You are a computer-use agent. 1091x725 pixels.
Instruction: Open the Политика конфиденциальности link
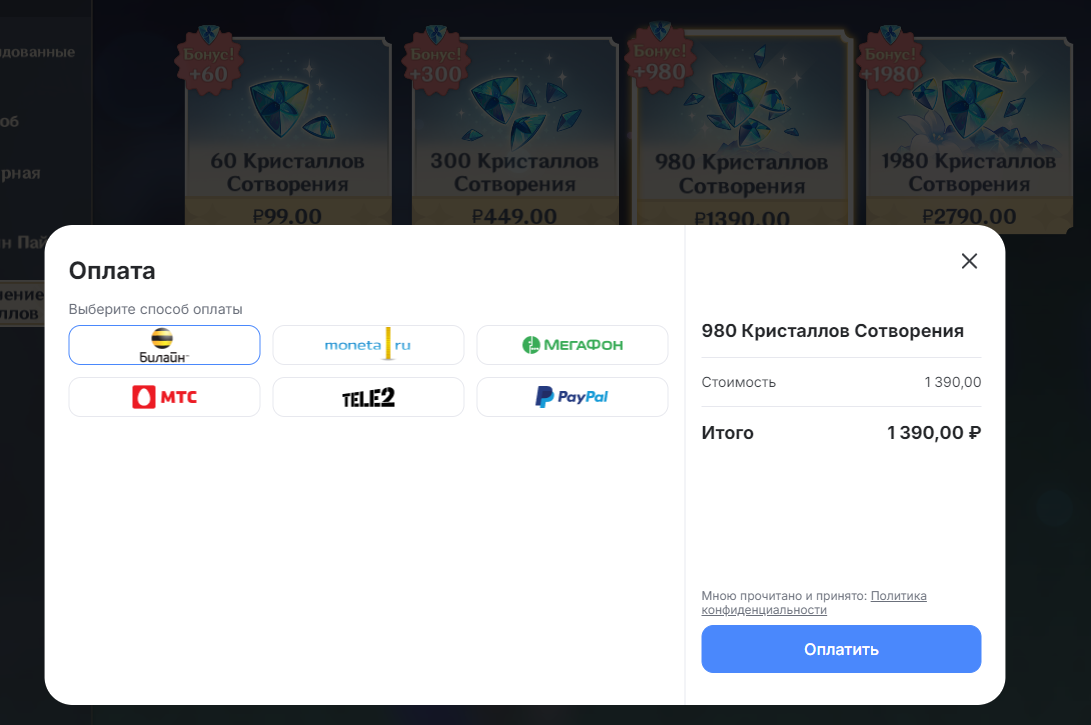coord(814,603)
